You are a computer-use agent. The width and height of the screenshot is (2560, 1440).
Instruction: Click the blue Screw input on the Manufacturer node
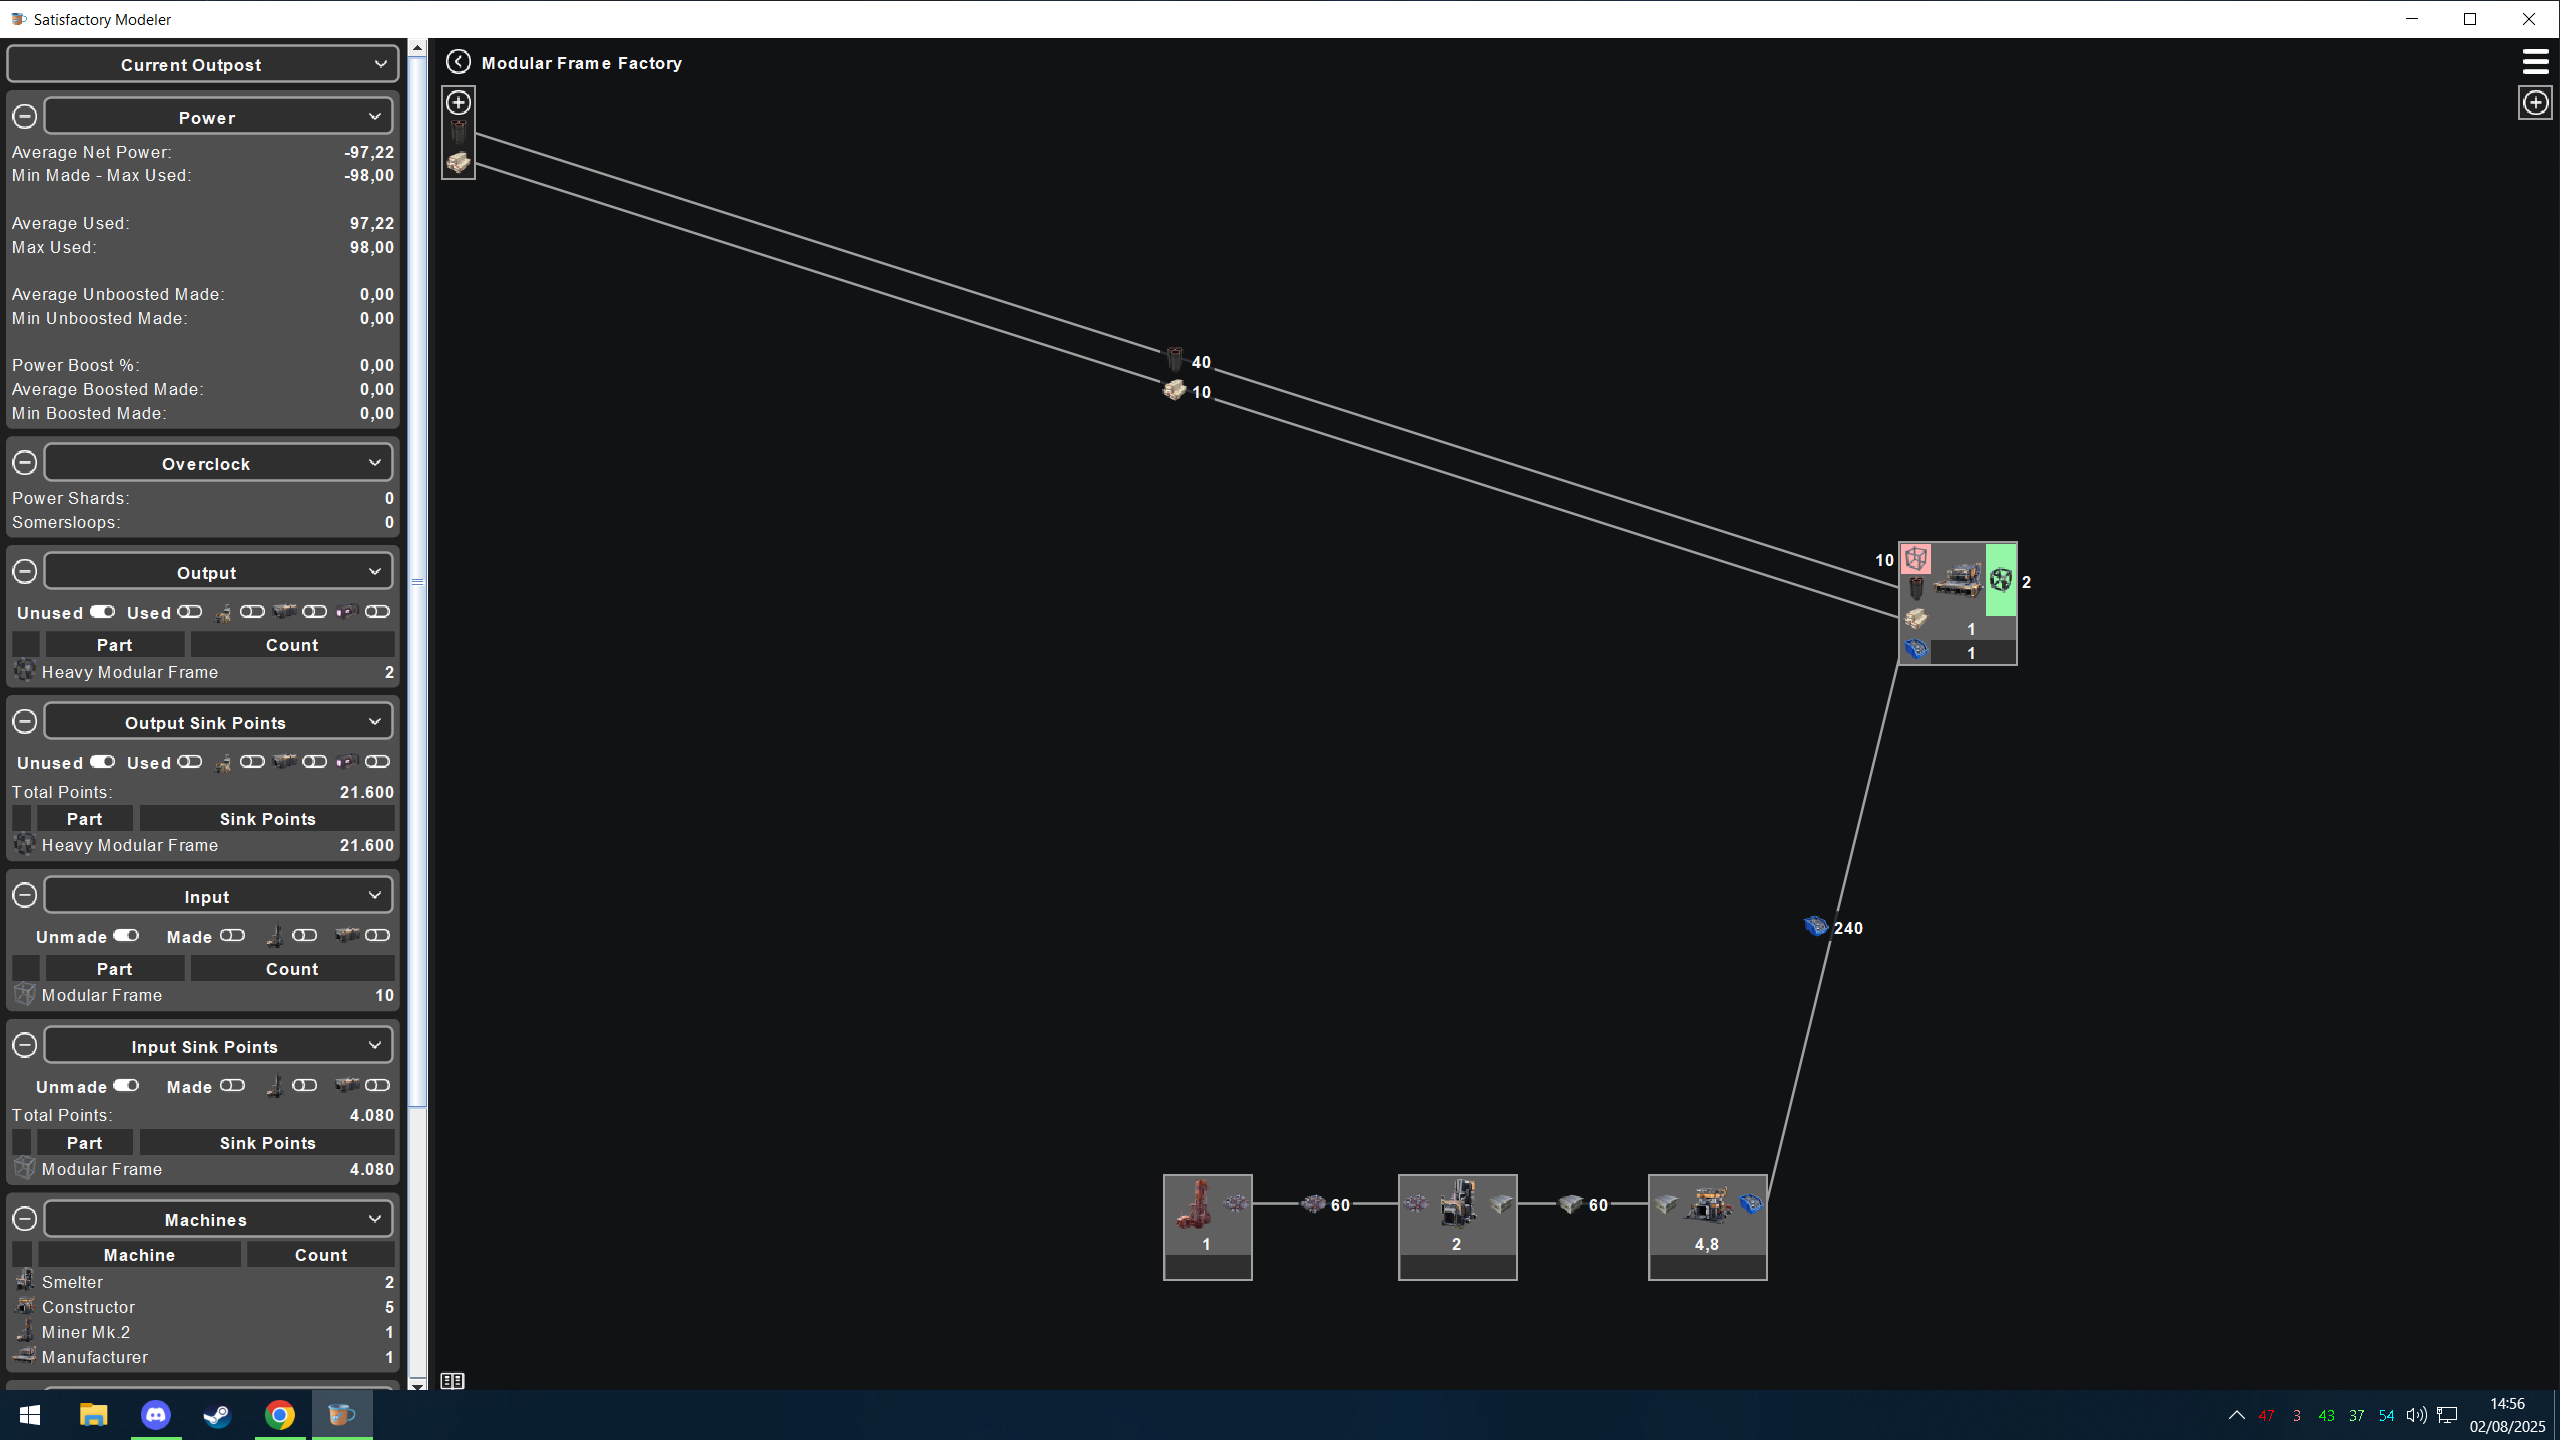[1916, 650]
